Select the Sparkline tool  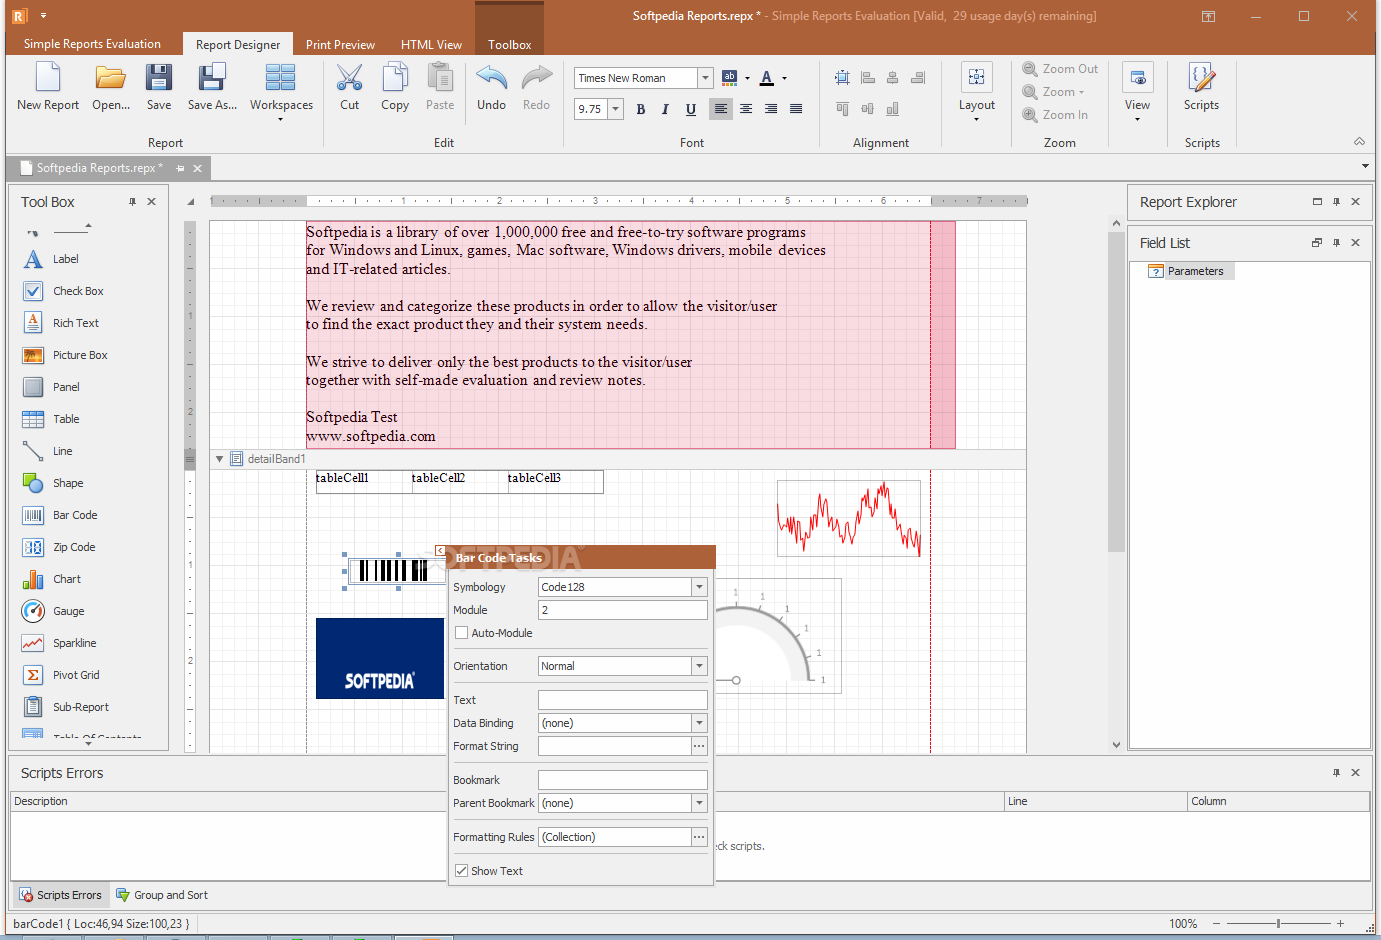[x=74, y=643]
